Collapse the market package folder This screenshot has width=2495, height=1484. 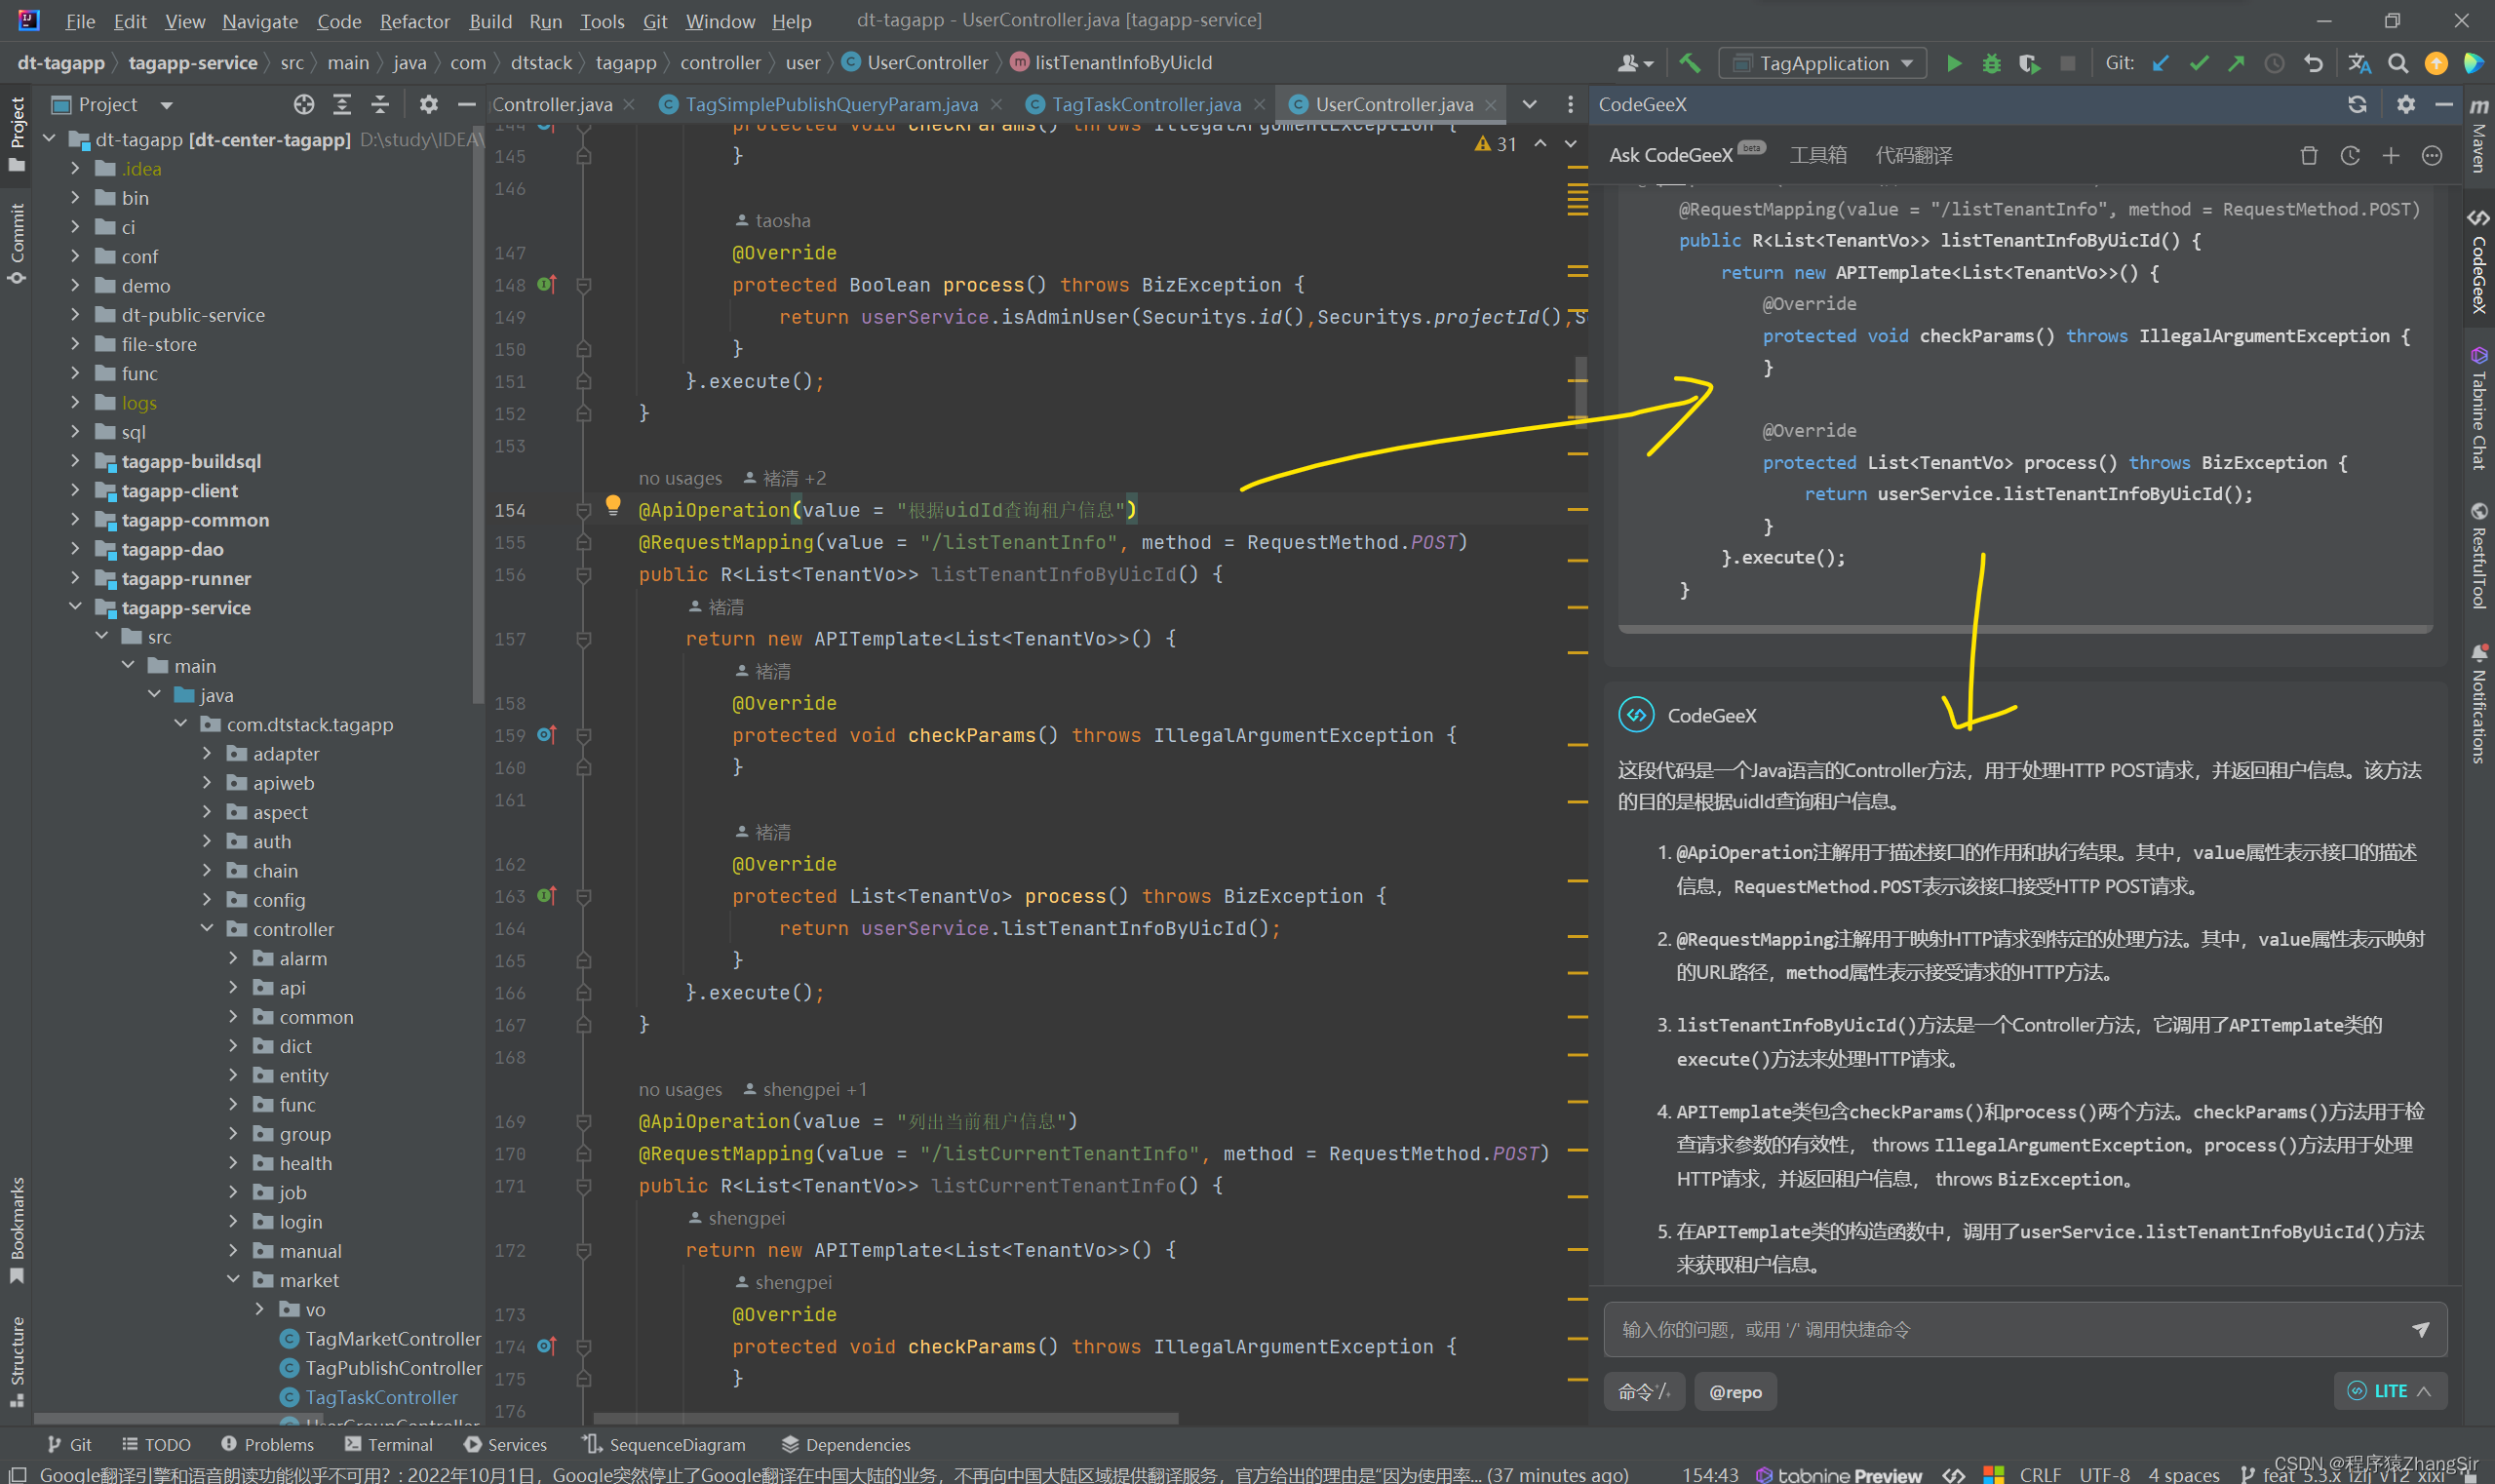(x=233, y=1279)
